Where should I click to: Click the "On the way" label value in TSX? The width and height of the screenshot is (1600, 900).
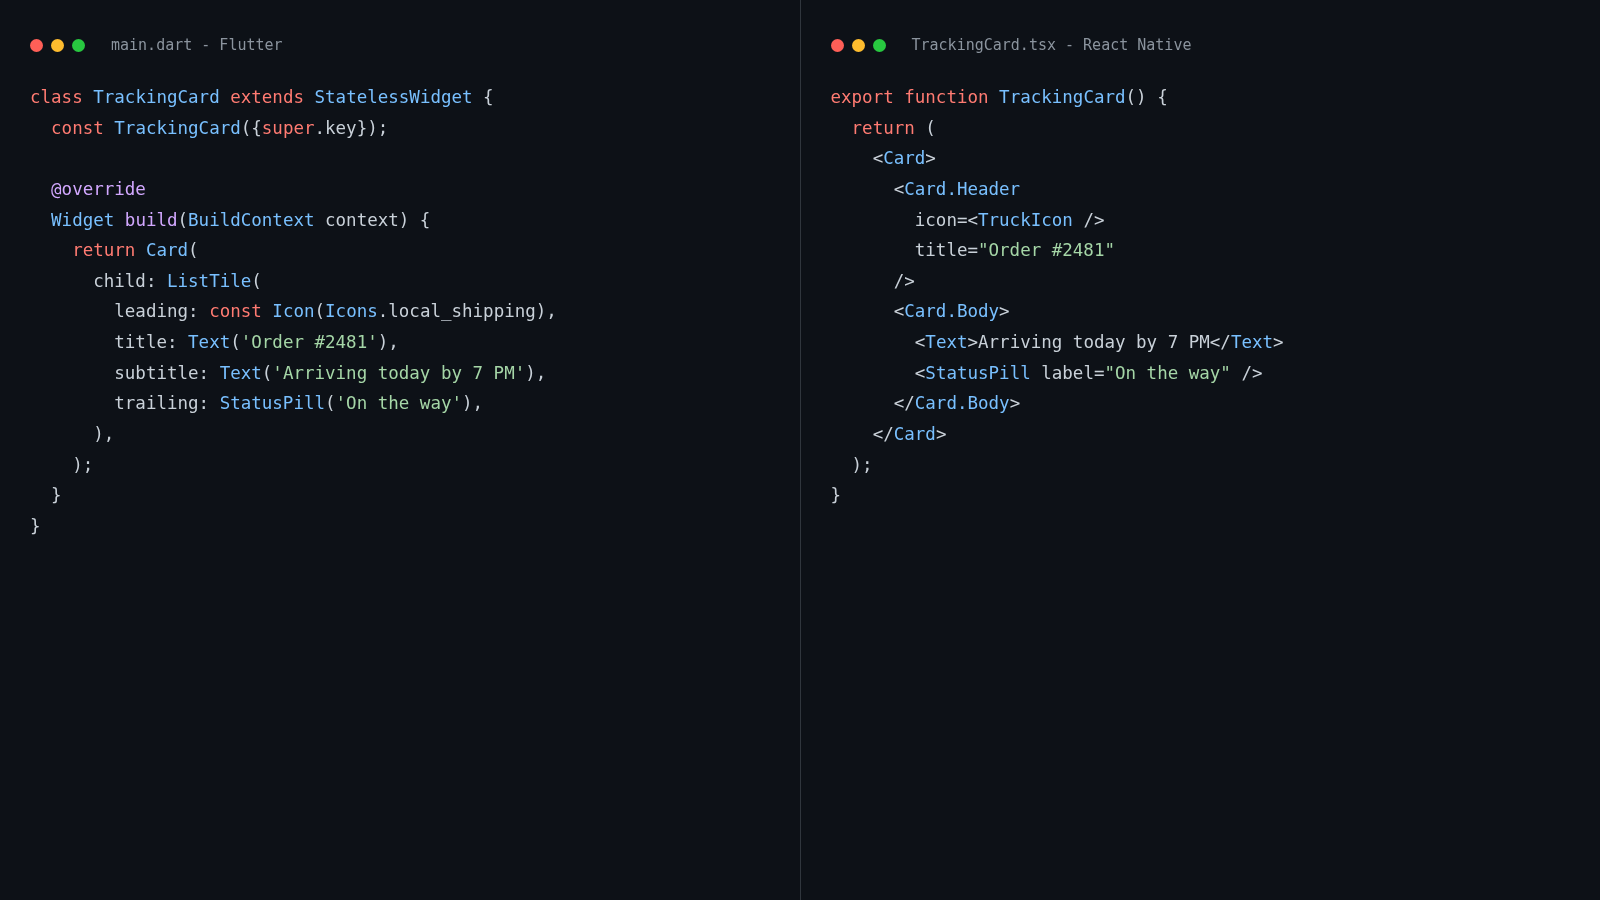pyautogui.click(x=1167, y=373)
